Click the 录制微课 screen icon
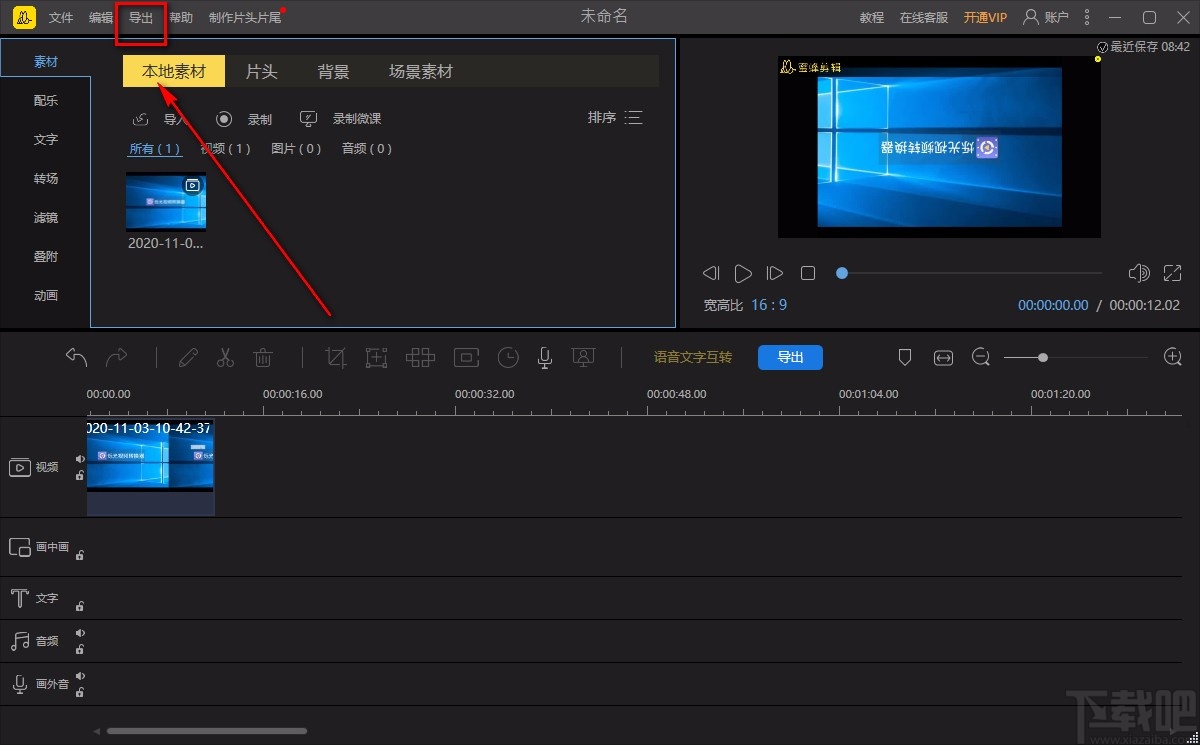Screen dimensions: 1200x745 click(x=309, y=119)
